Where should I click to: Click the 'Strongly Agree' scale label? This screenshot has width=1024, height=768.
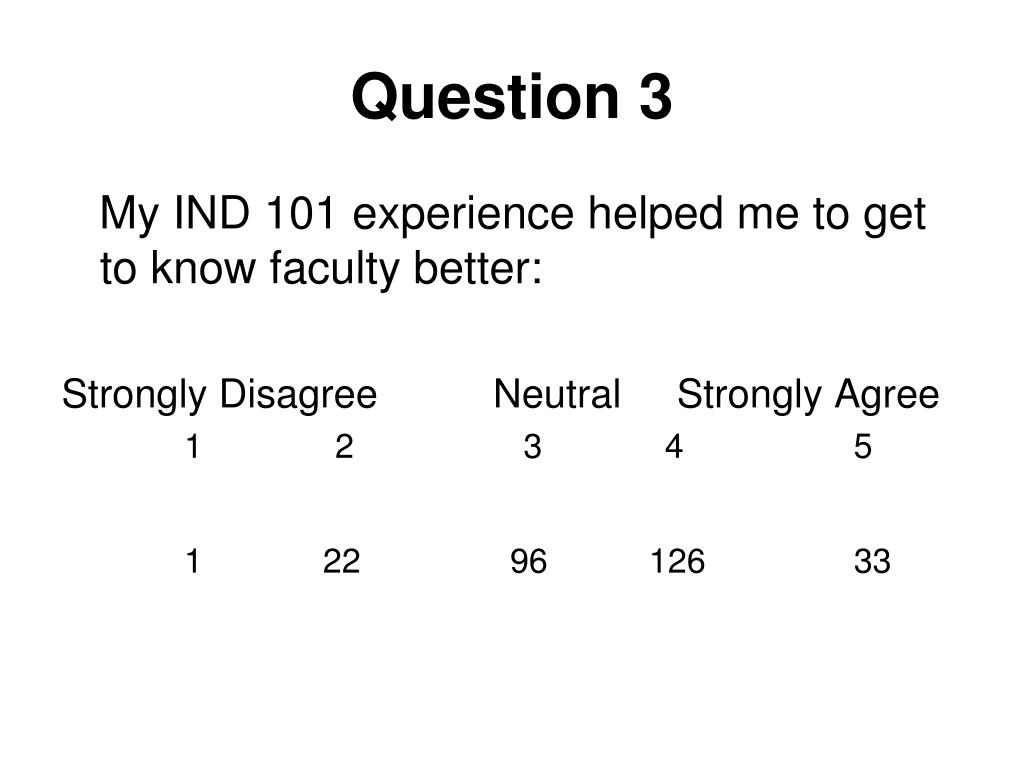(x=808, y=395)
